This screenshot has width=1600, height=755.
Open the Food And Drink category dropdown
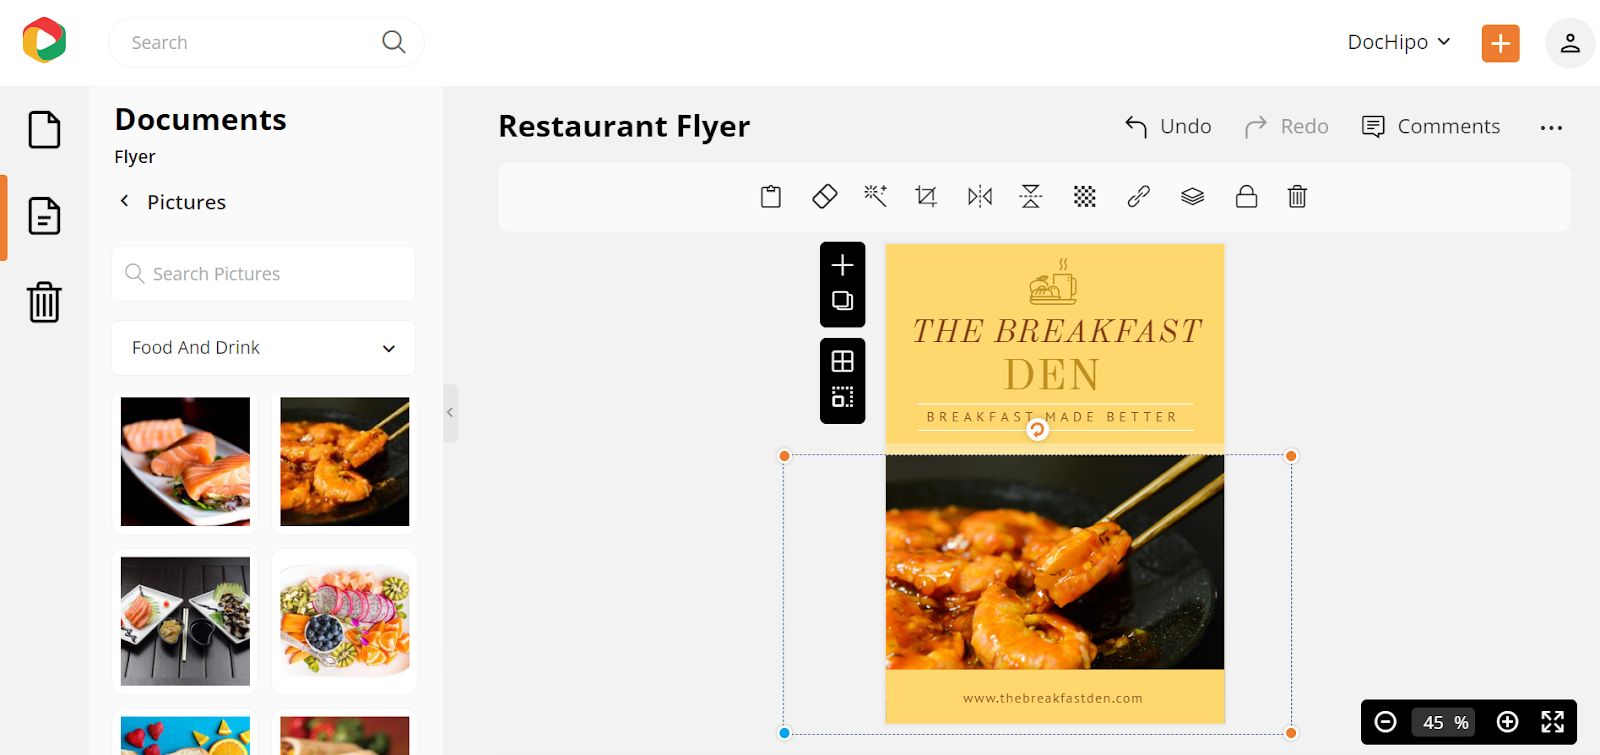tap(263, 348)
